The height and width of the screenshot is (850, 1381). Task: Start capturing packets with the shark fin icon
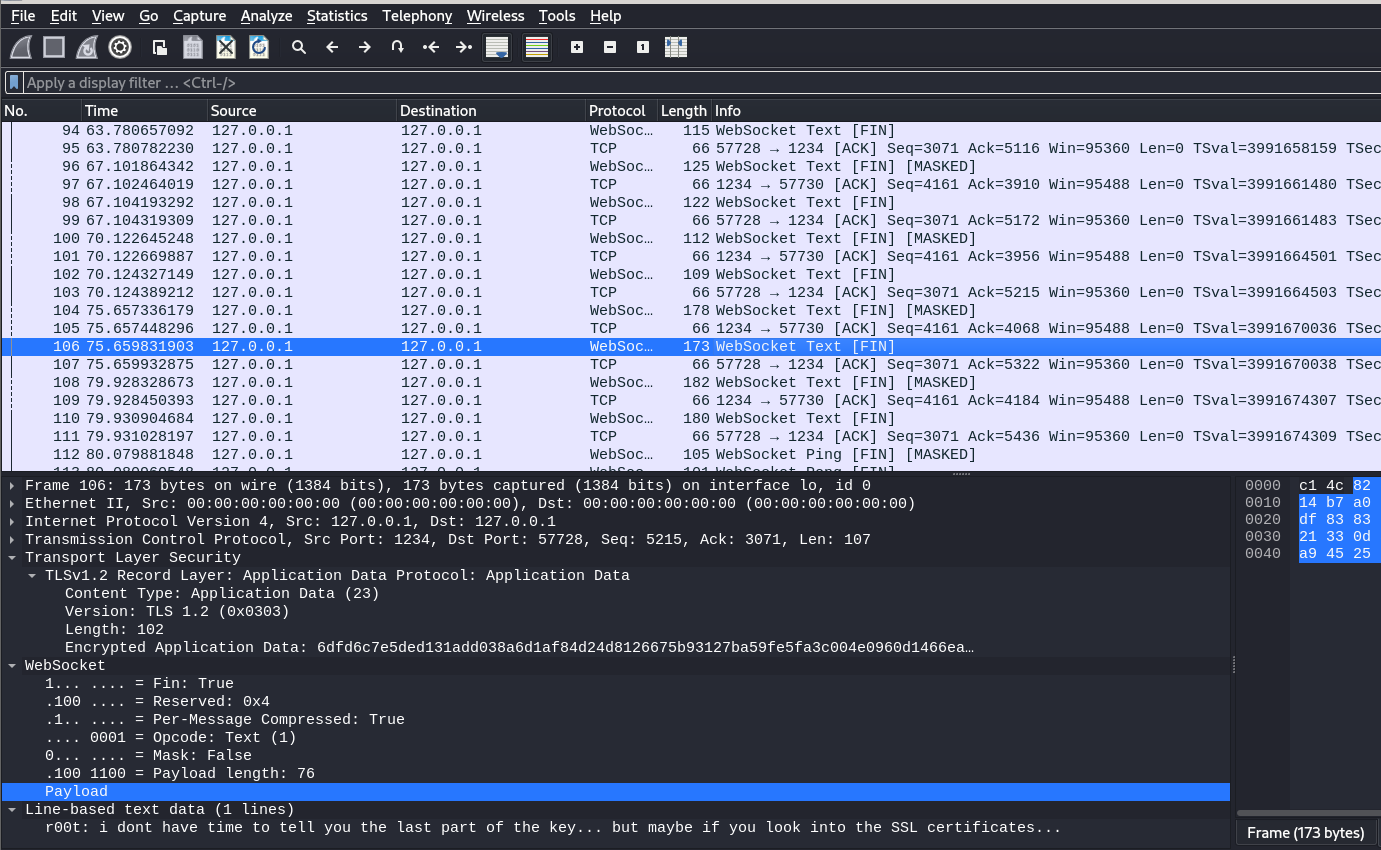coord(21,47)
